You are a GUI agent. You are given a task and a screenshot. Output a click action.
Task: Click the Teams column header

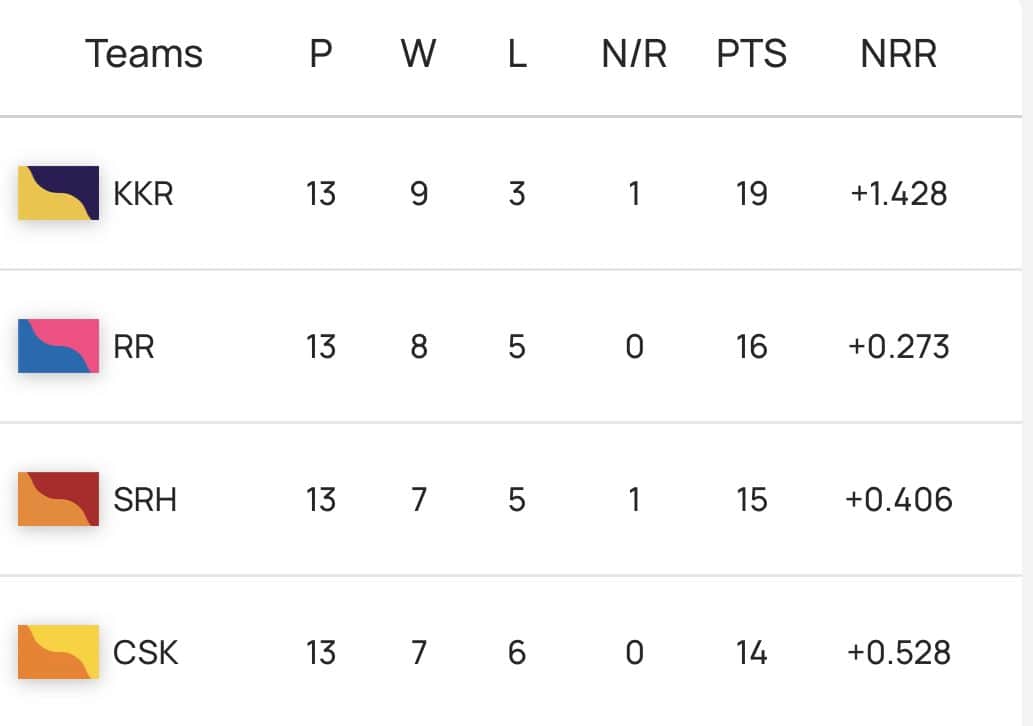tap(144, 54)
